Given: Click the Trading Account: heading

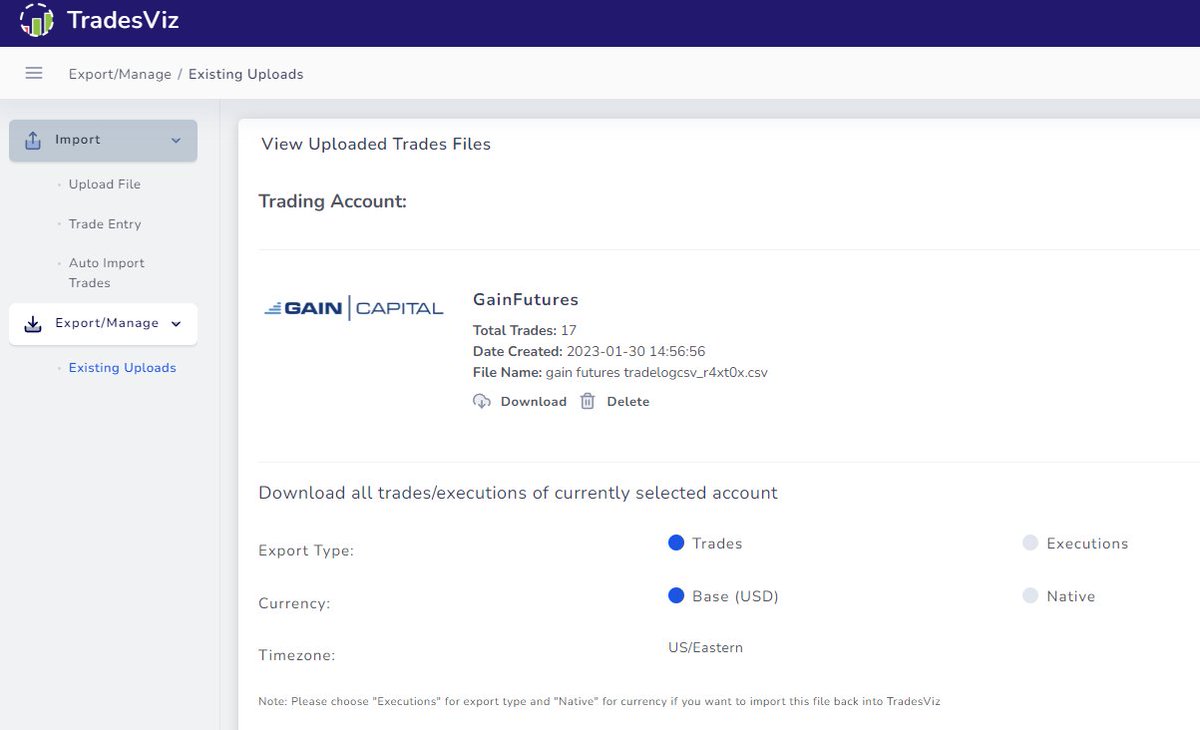Looking at the screenshot, I should pyautogui.click(x=333, y=201).
